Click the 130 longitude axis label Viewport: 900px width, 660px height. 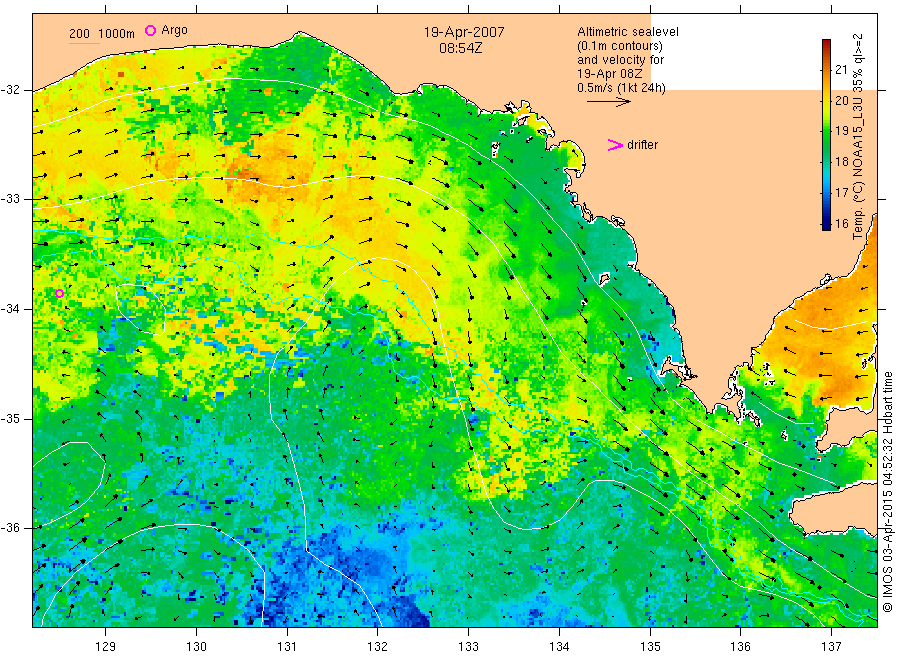(x=196, y=647)
